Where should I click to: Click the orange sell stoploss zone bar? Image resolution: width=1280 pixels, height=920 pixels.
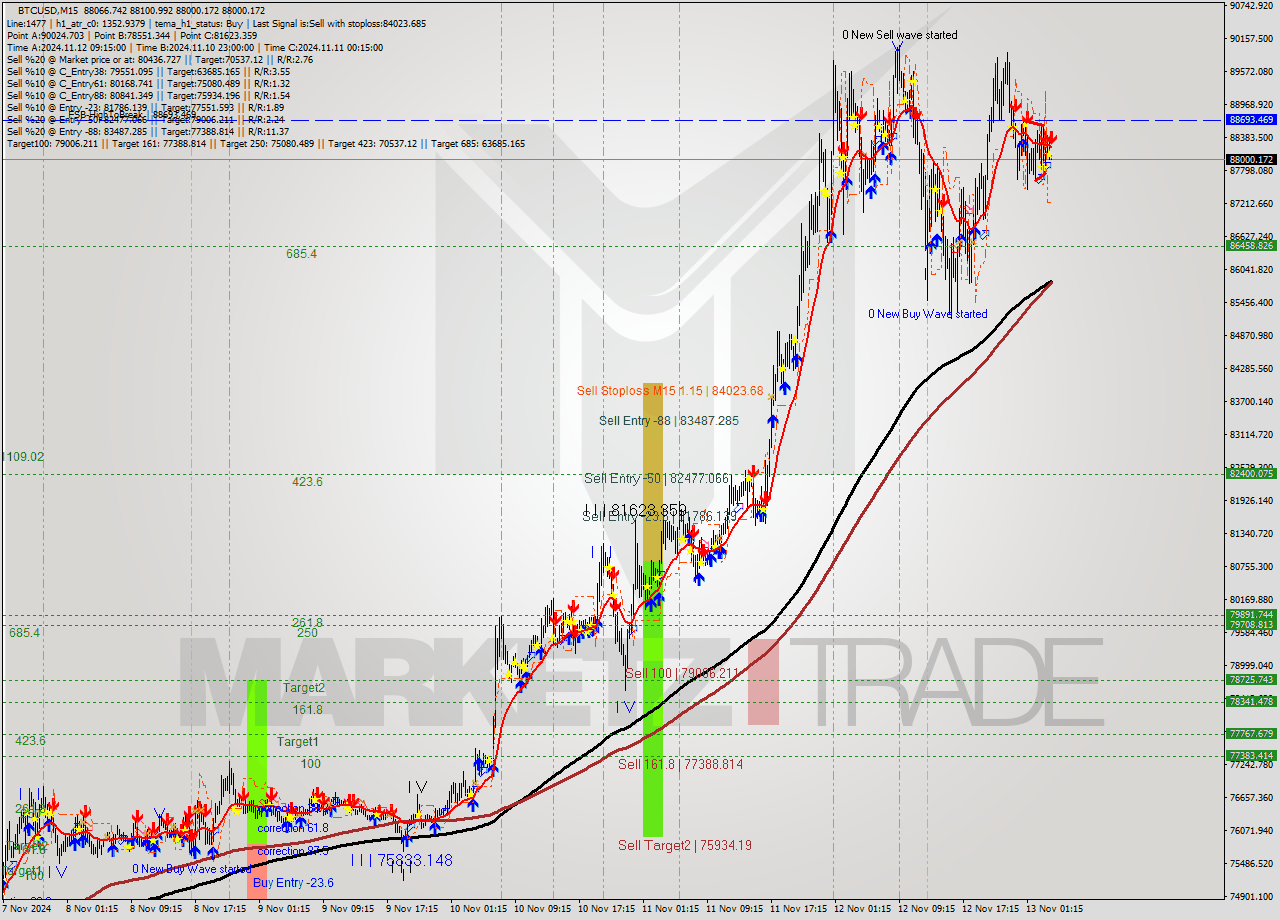[652, 472]
